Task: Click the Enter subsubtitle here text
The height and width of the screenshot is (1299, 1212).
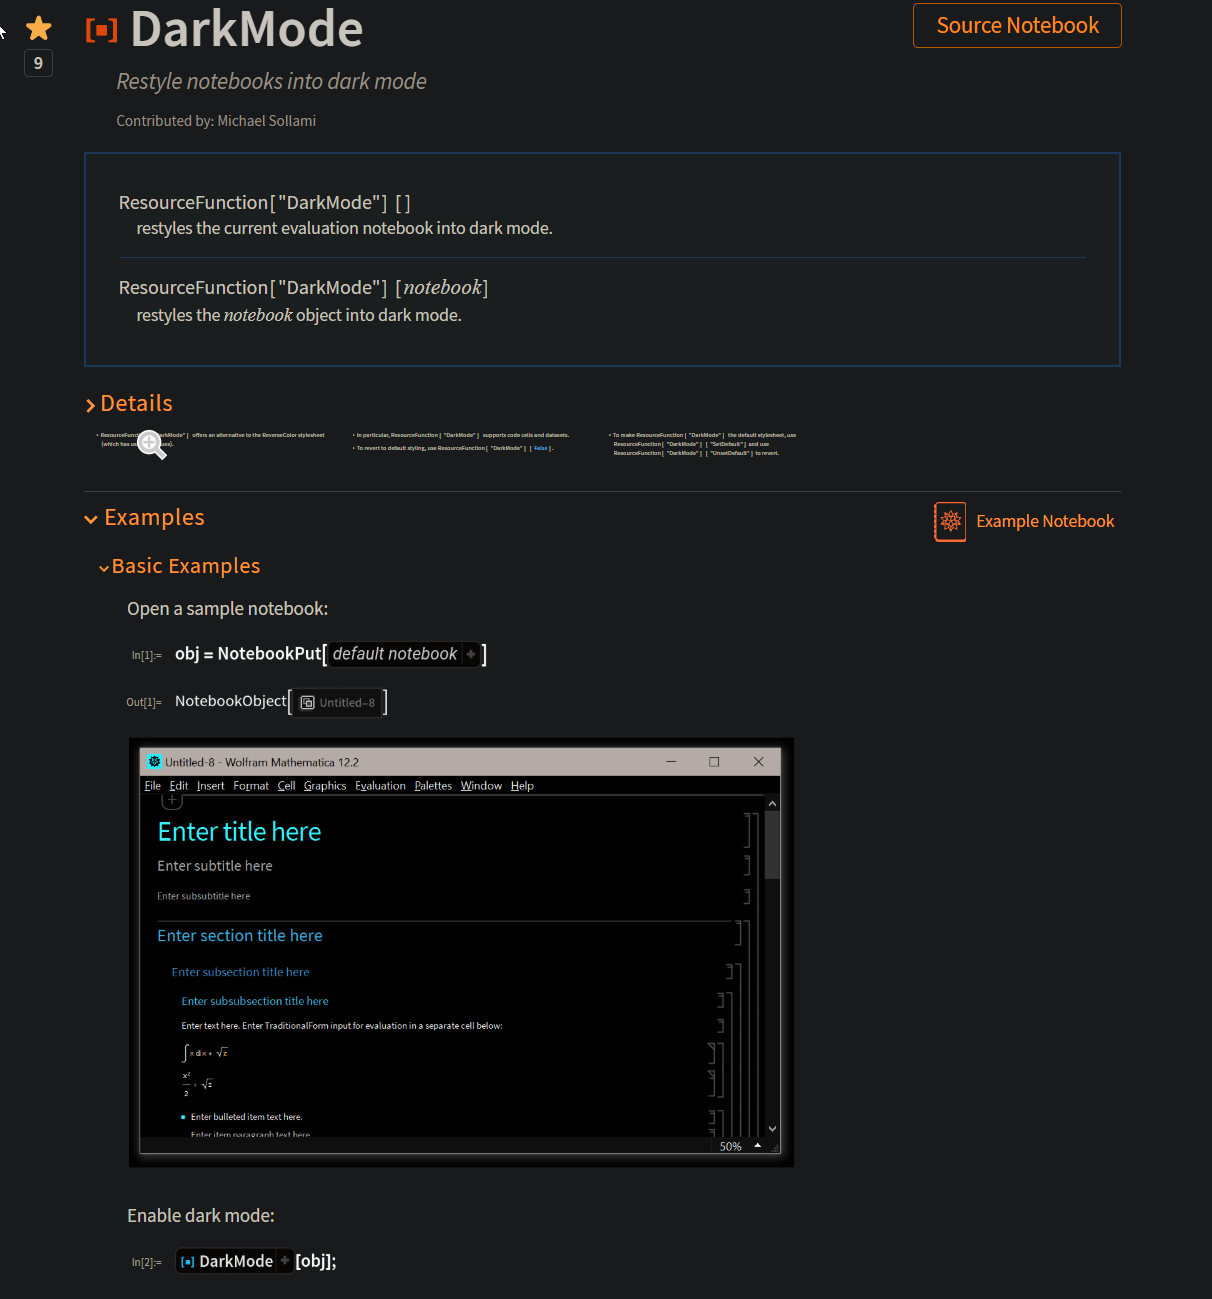Action: (203, 896)
